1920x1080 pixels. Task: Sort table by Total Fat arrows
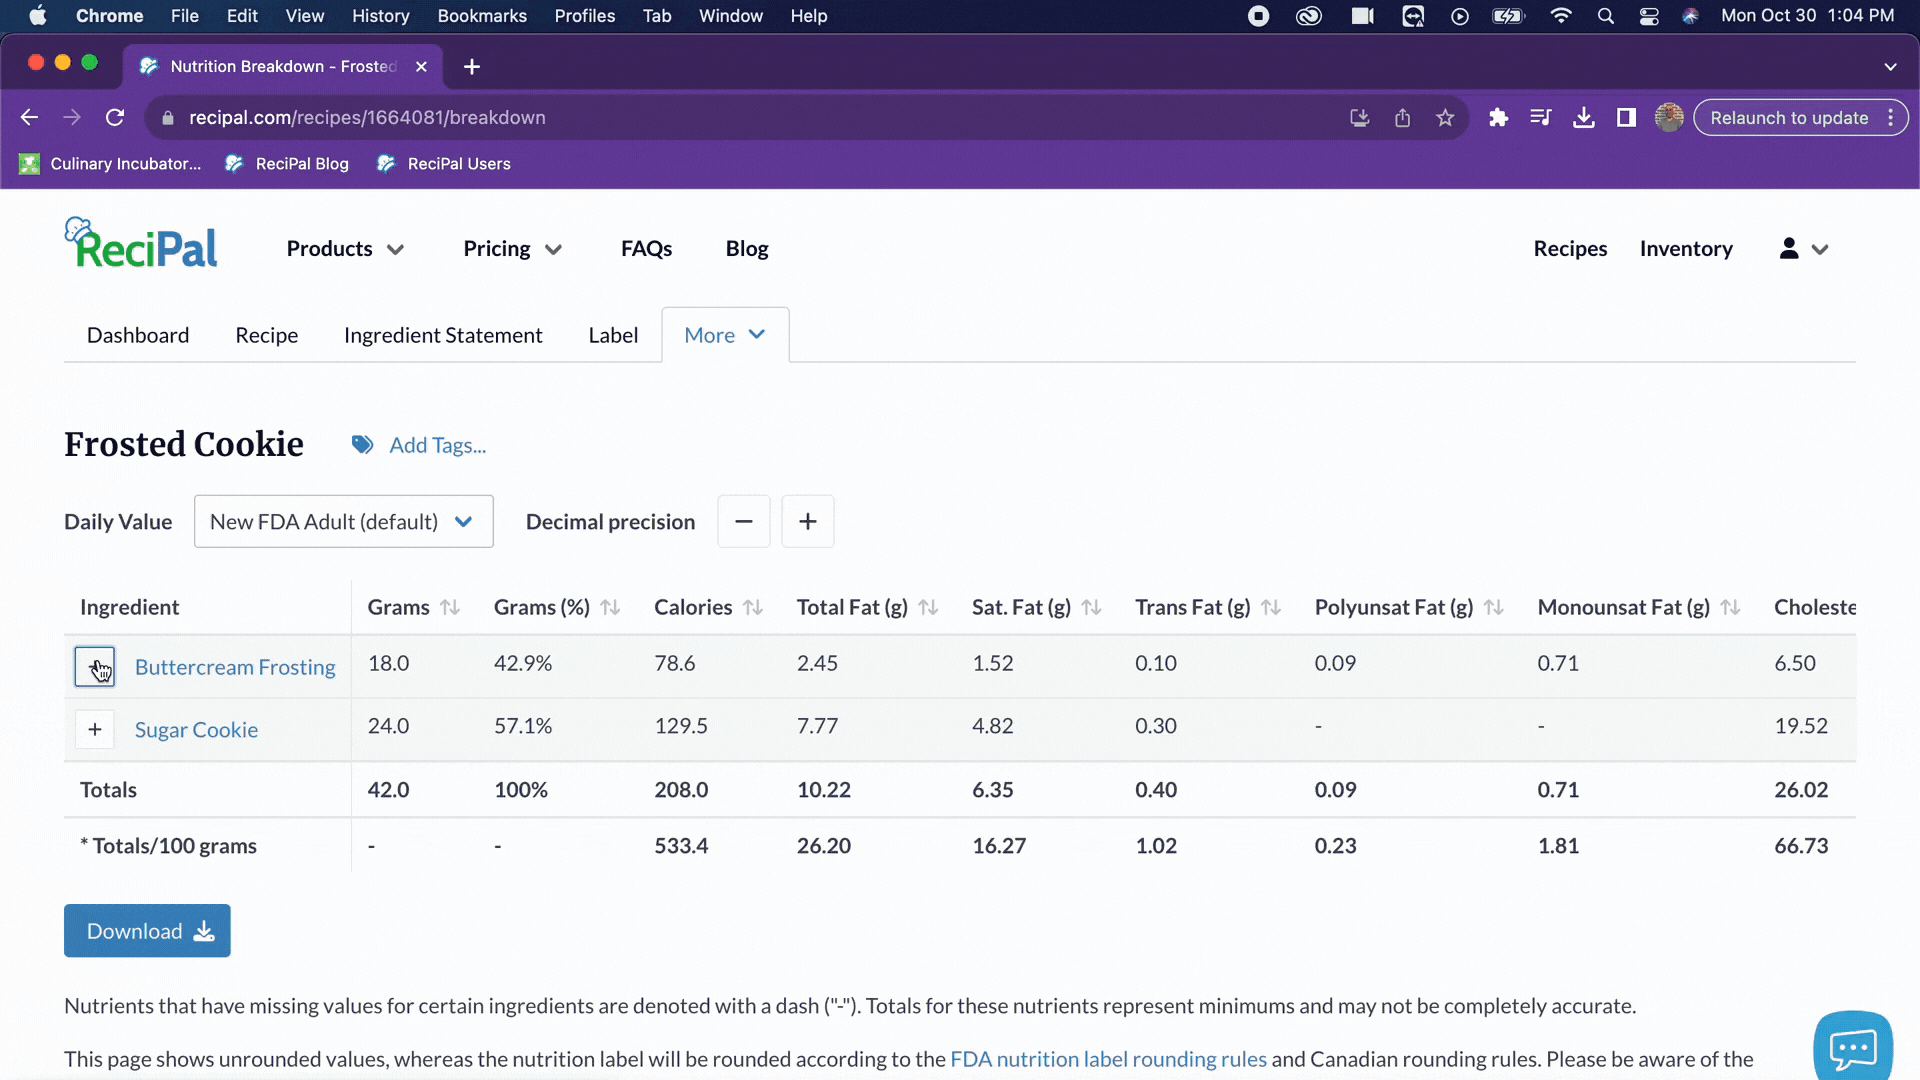click(x=928, y=608)
